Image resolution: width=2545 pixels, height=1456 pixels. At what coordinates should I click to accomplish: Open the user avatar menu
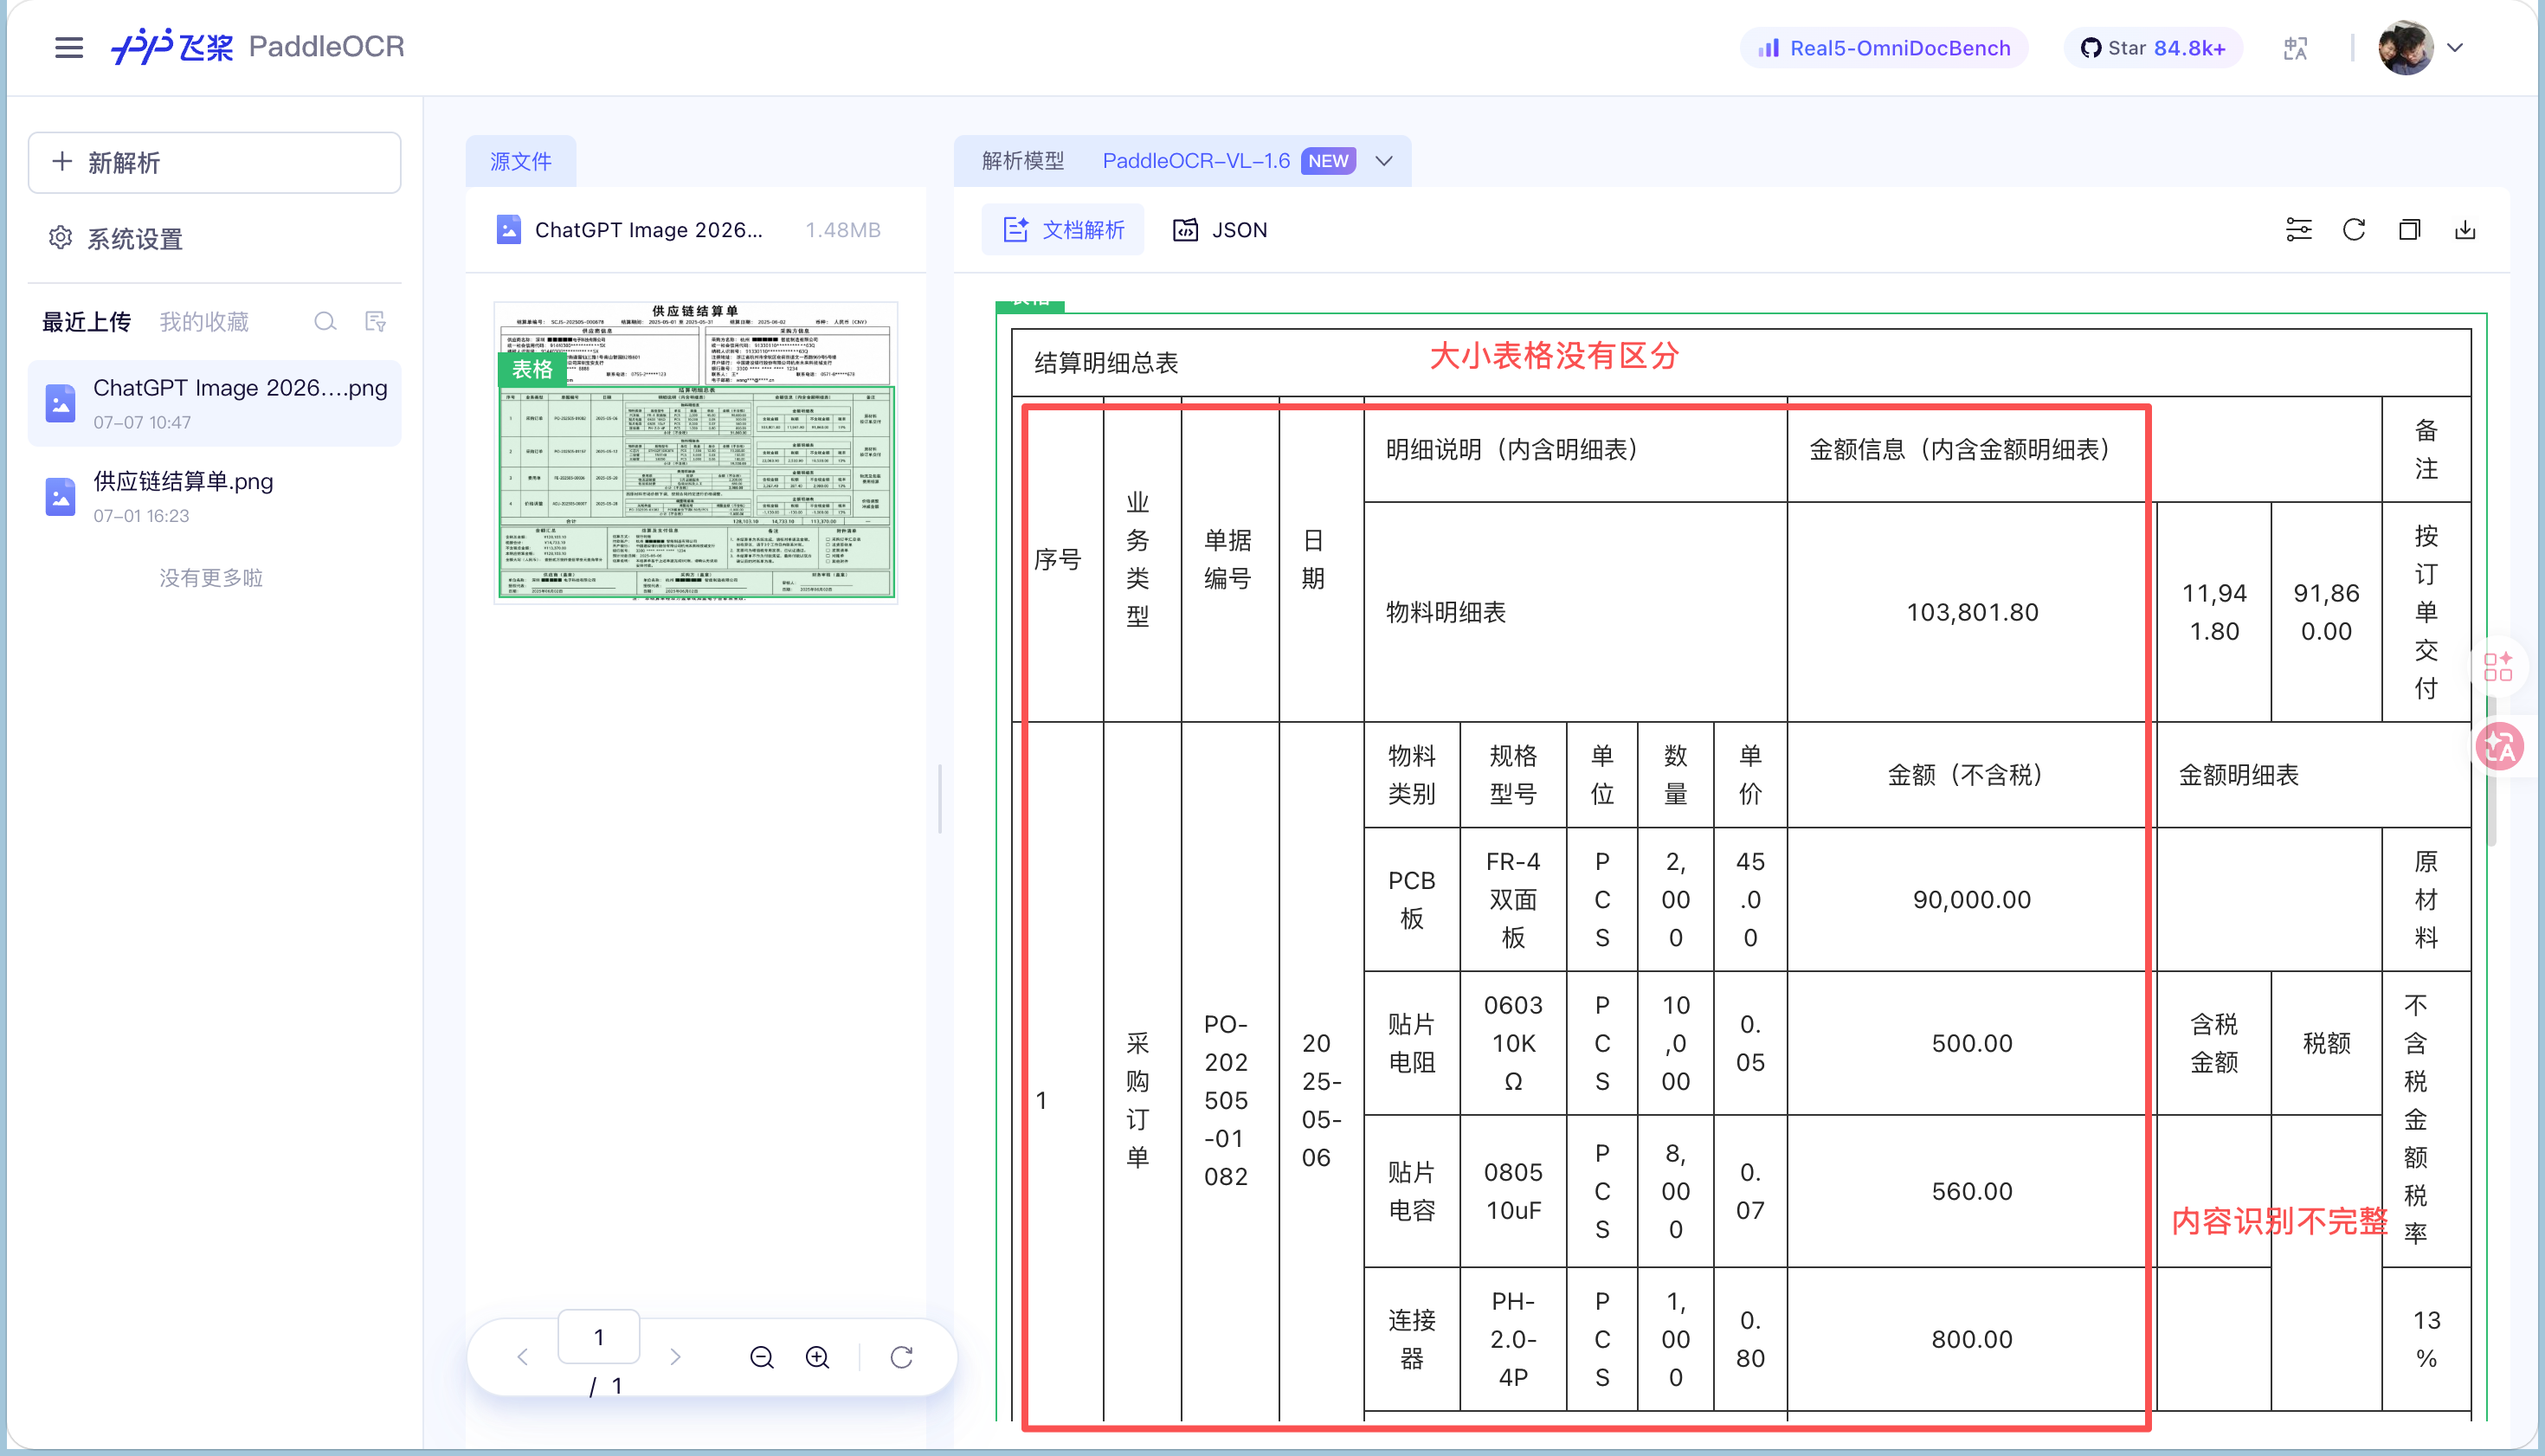(2406, 47)
